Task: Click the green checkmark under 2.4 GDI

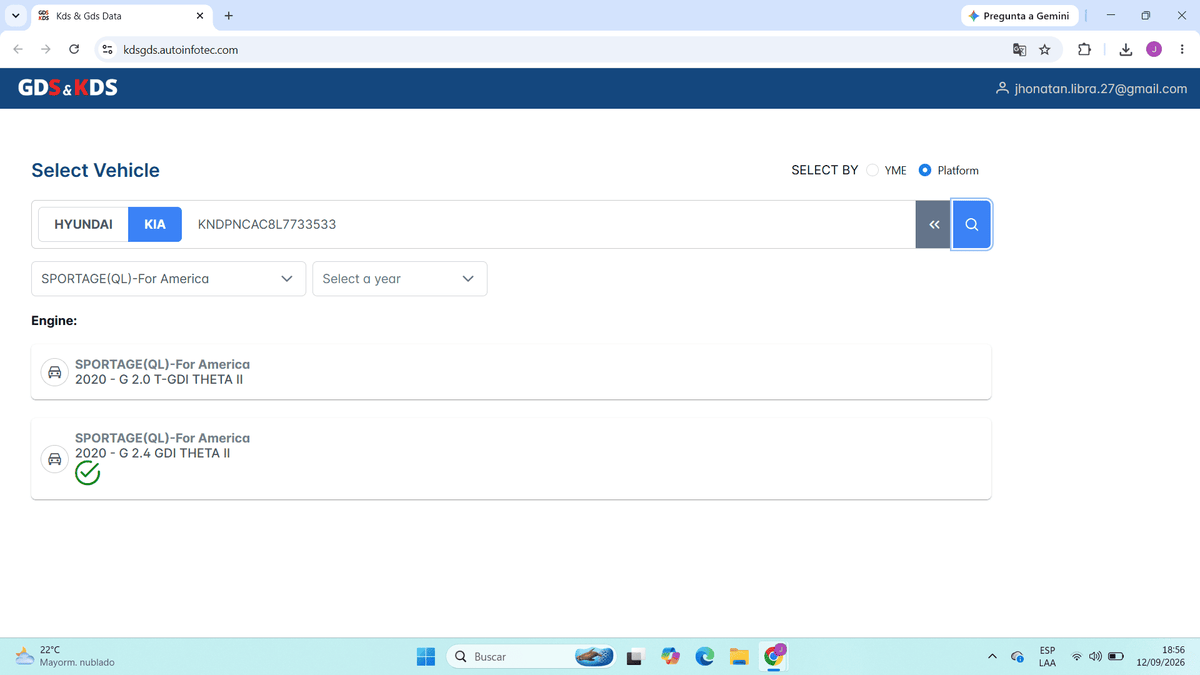Action: (x=88, y=473)
